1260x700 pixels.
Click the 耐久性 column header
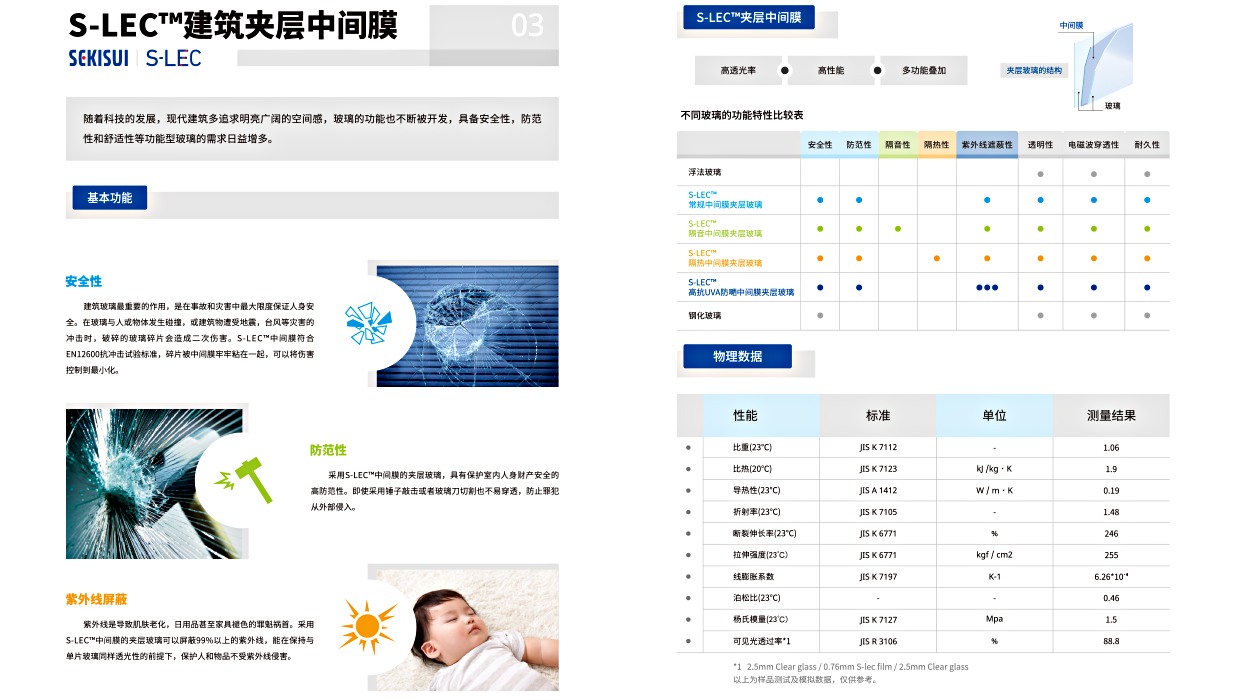click(1147, 145)
